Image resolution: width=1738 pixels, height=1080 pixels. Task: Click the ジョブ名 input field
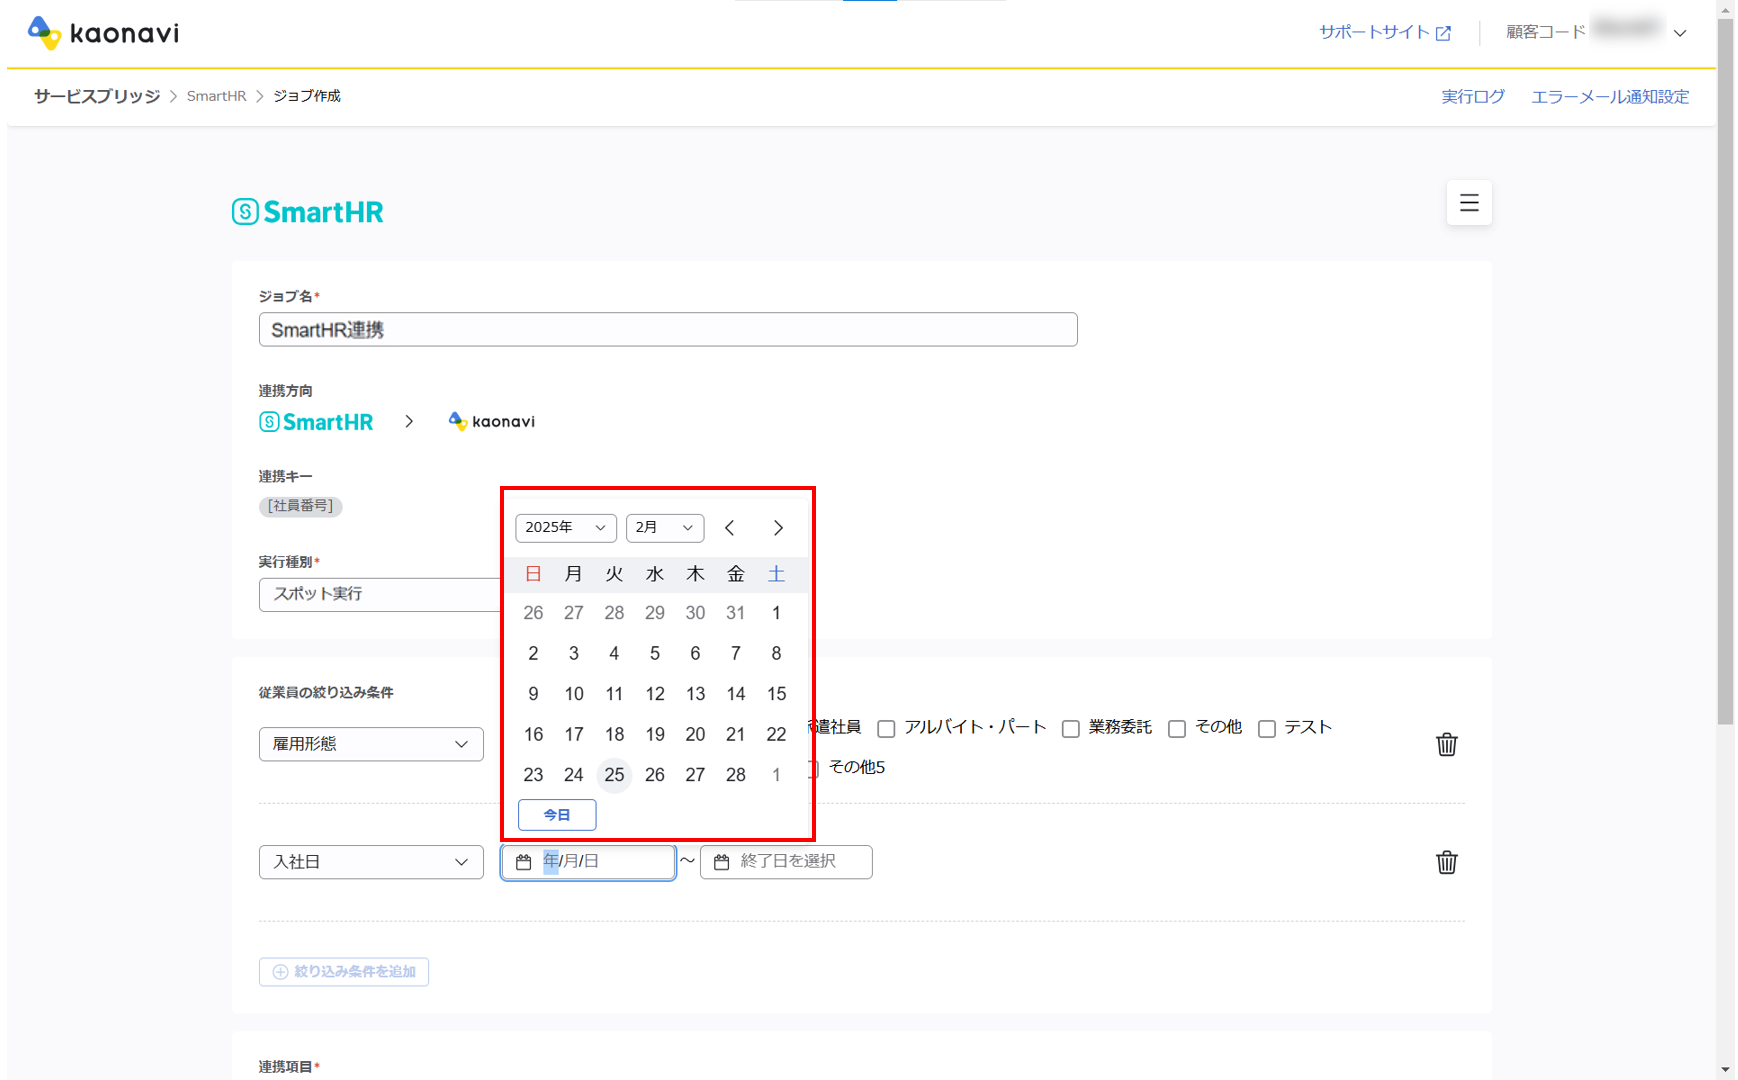pyautogui.click(x=668, y=330)
